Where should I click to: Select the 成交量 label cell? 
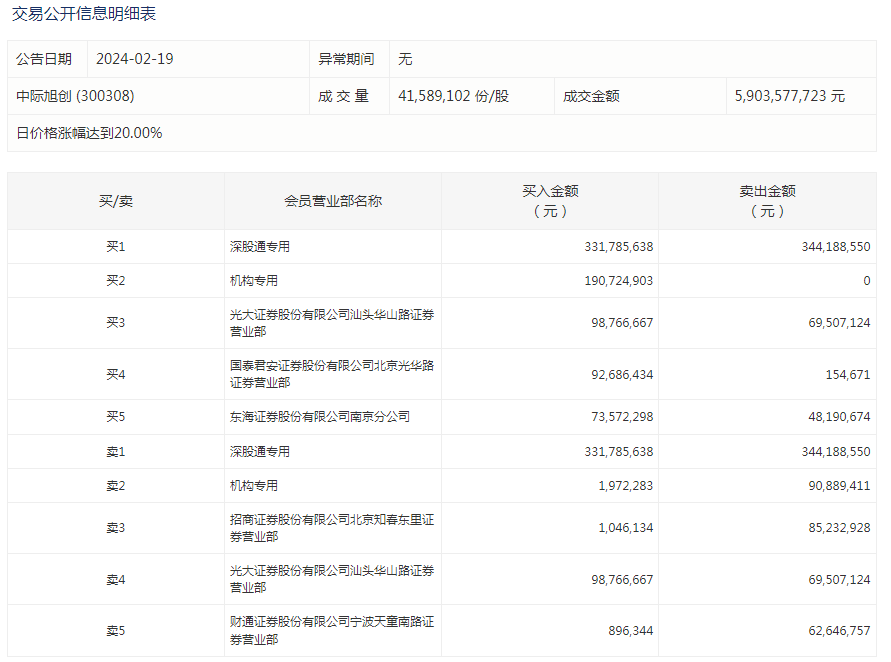(343, 96)
